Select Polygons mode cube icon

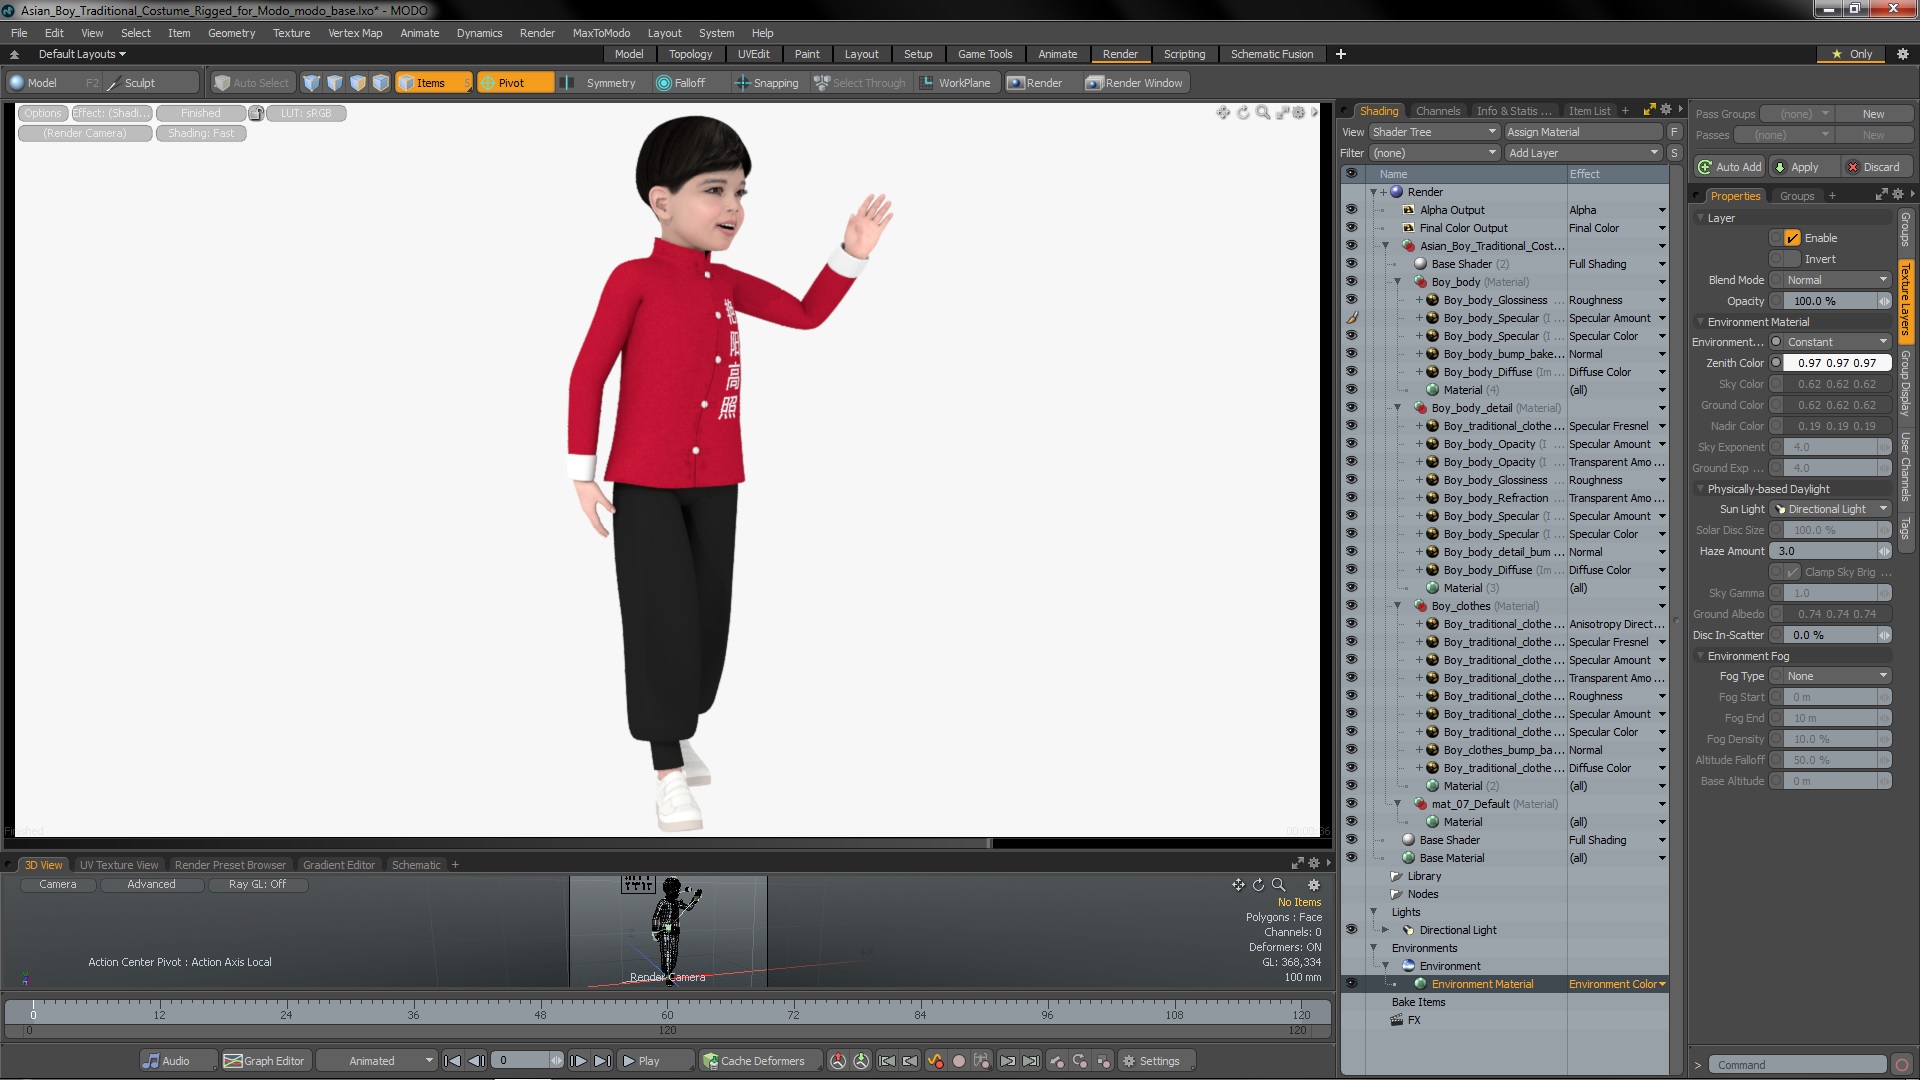click(358, 83)
